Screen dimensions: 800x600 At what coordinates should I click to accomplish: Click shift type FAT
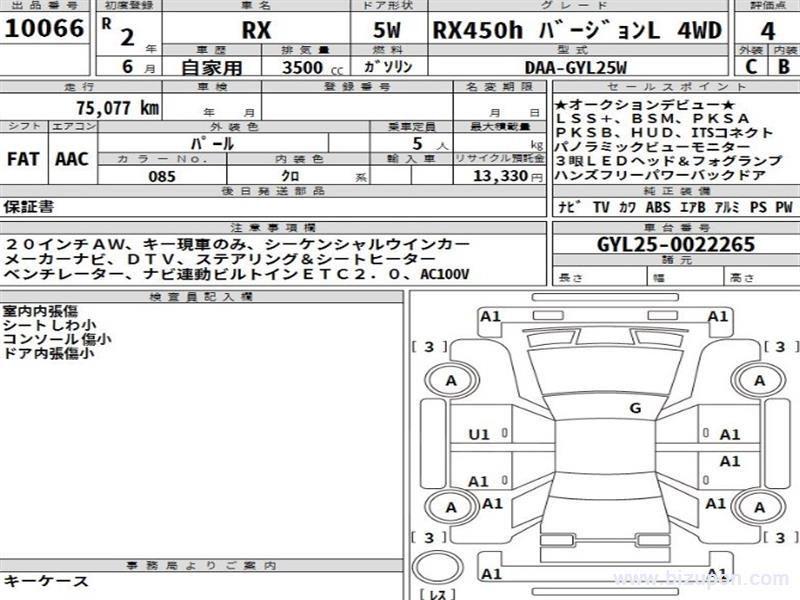[x=23, y=159]
